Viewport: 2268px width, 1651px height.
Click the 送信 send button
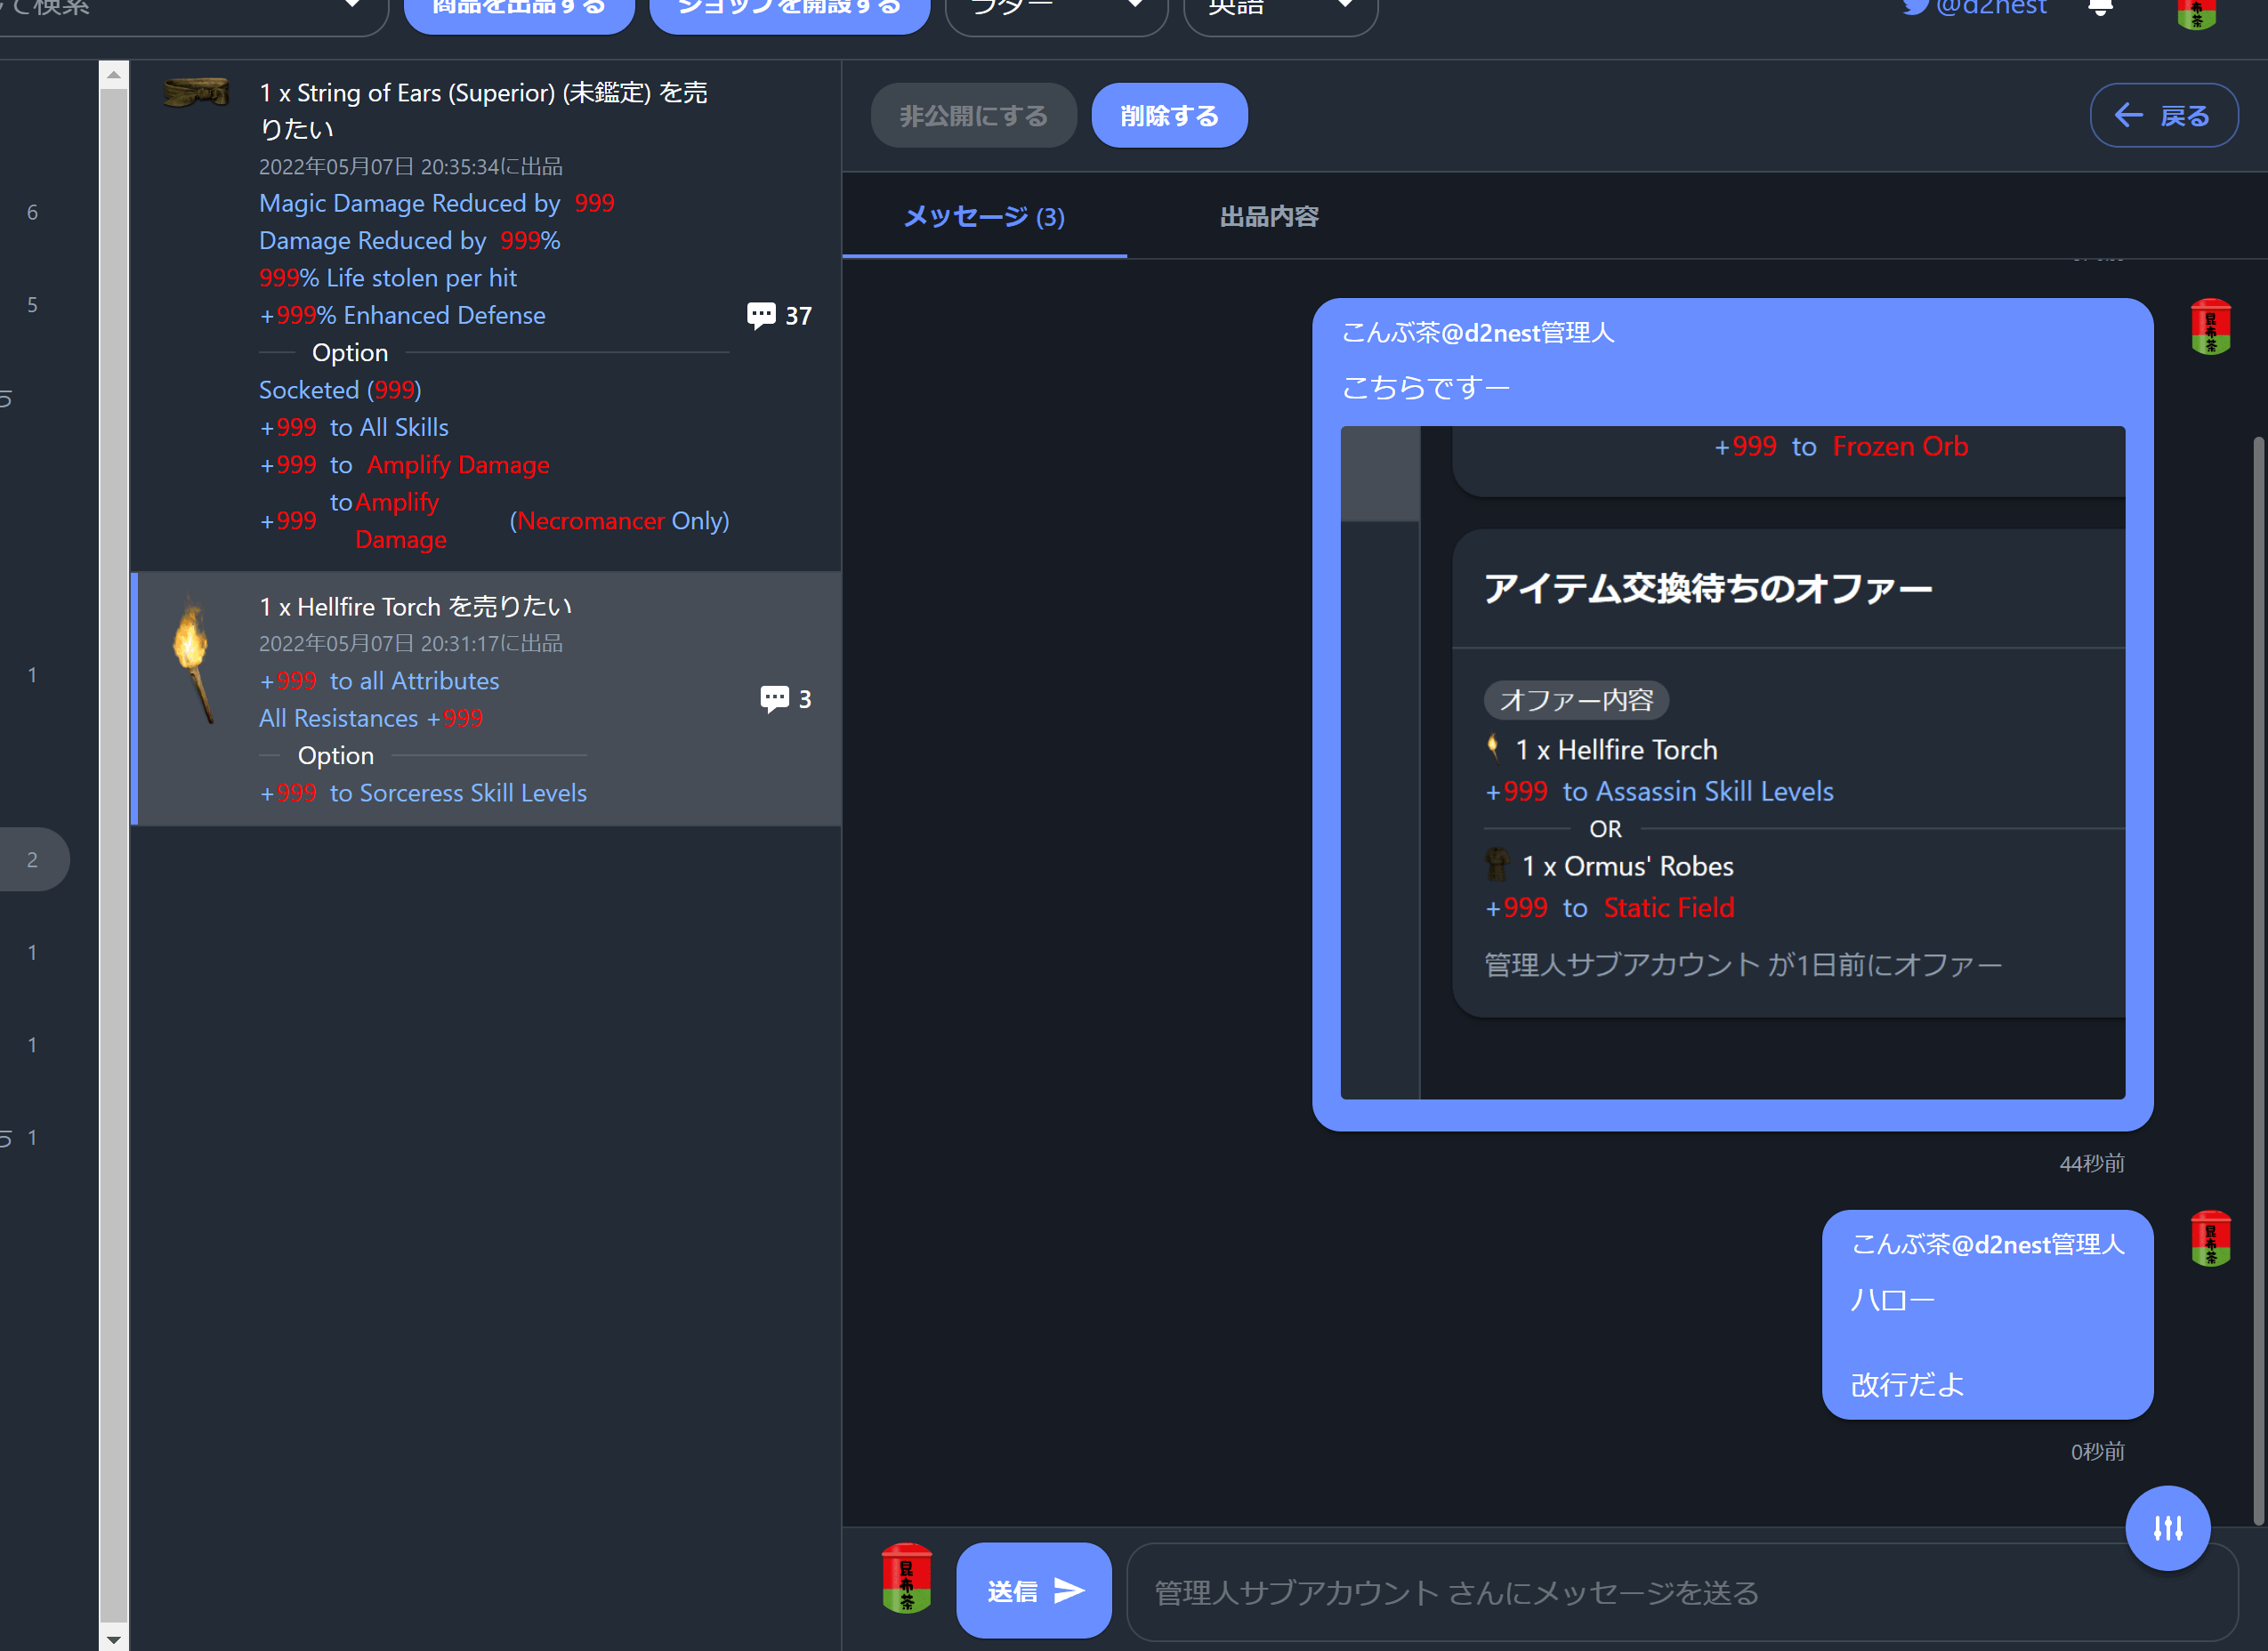tap(1033, 1590)
